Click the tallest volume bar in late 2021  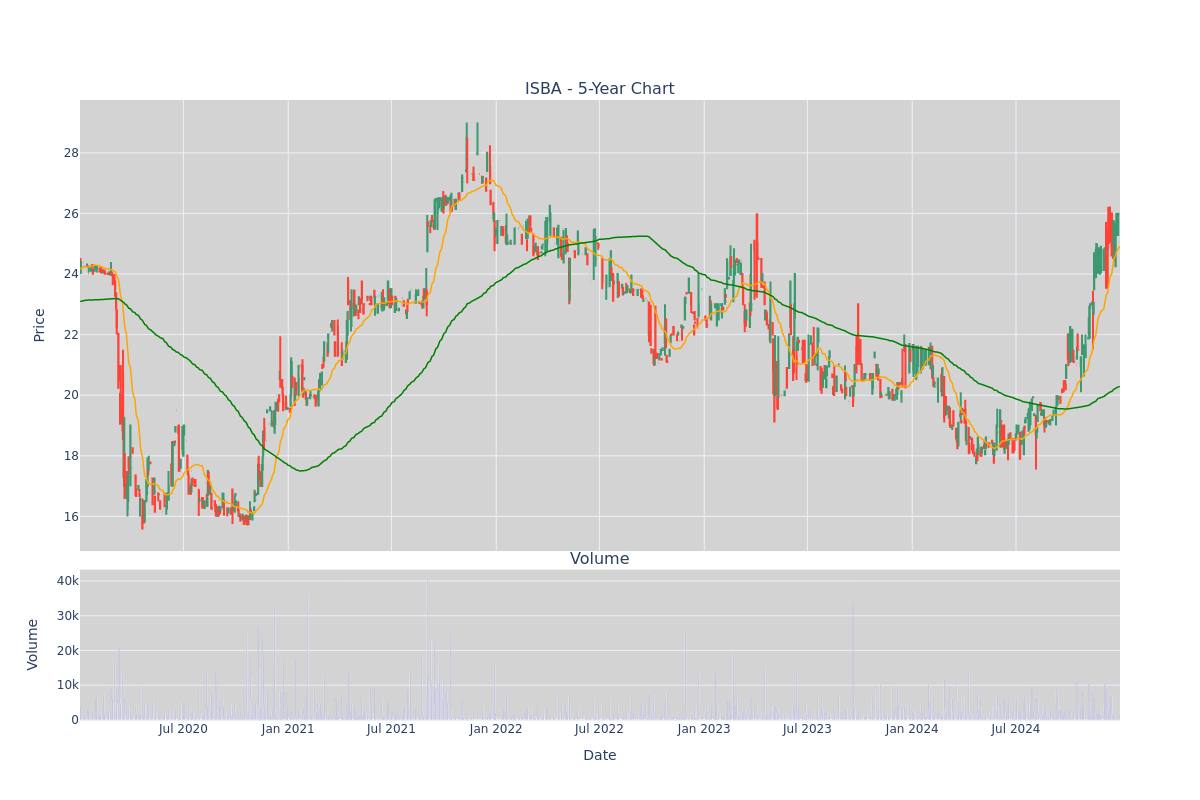427,648
